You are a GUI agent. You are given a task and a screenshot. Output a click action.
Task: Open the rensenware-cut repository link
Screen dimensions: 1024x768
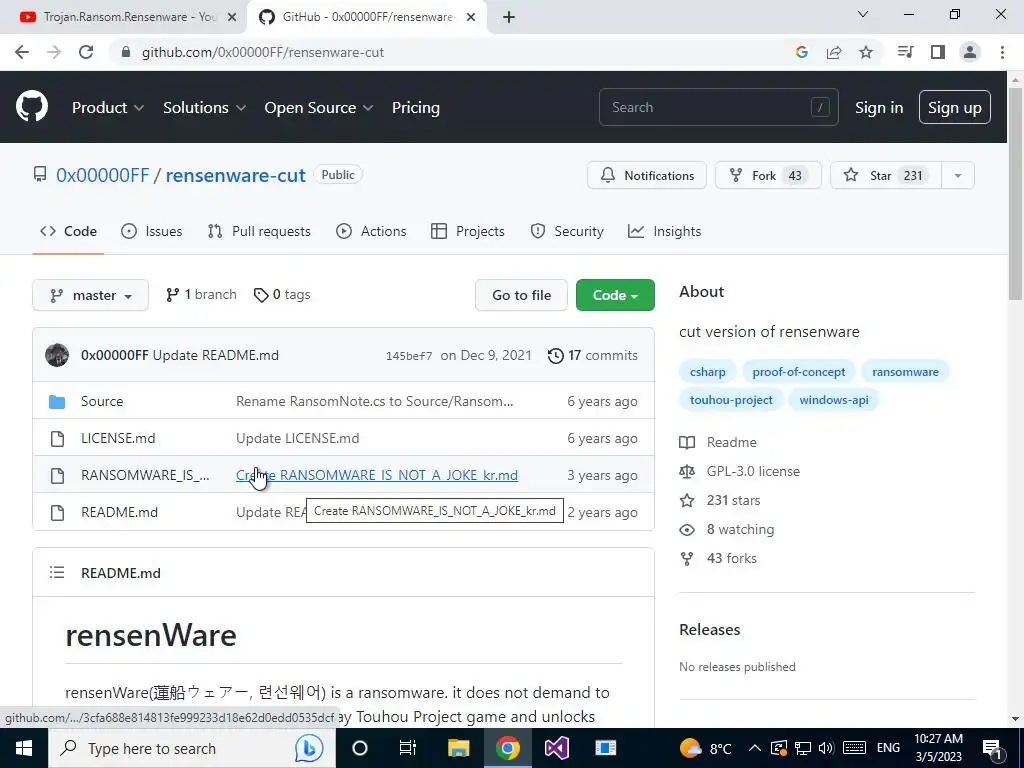pos(235,175)
